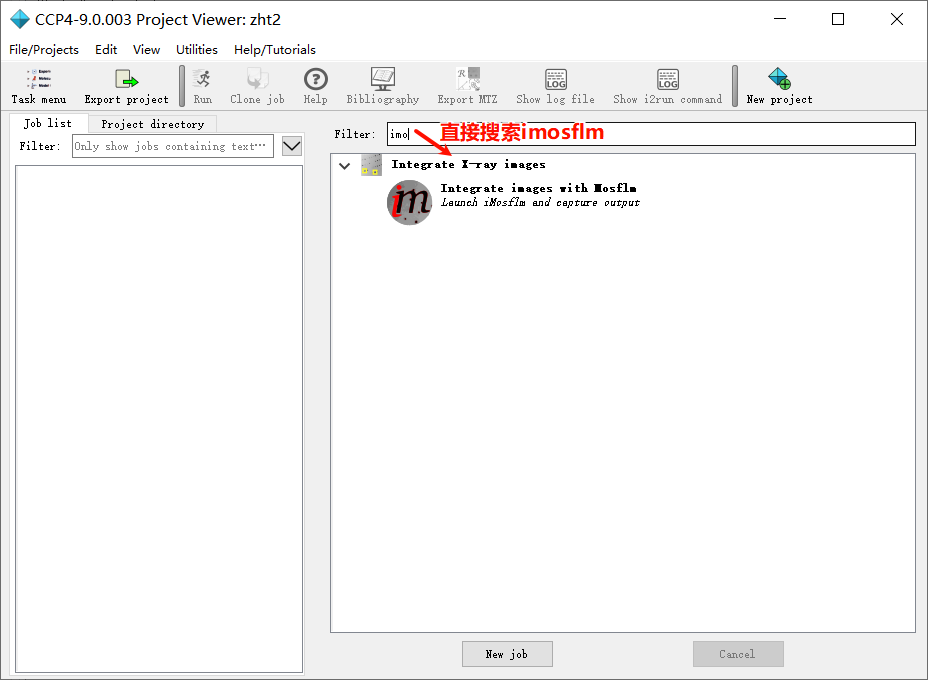
Task: Click the Export project icon
Action: click(126, 79)
